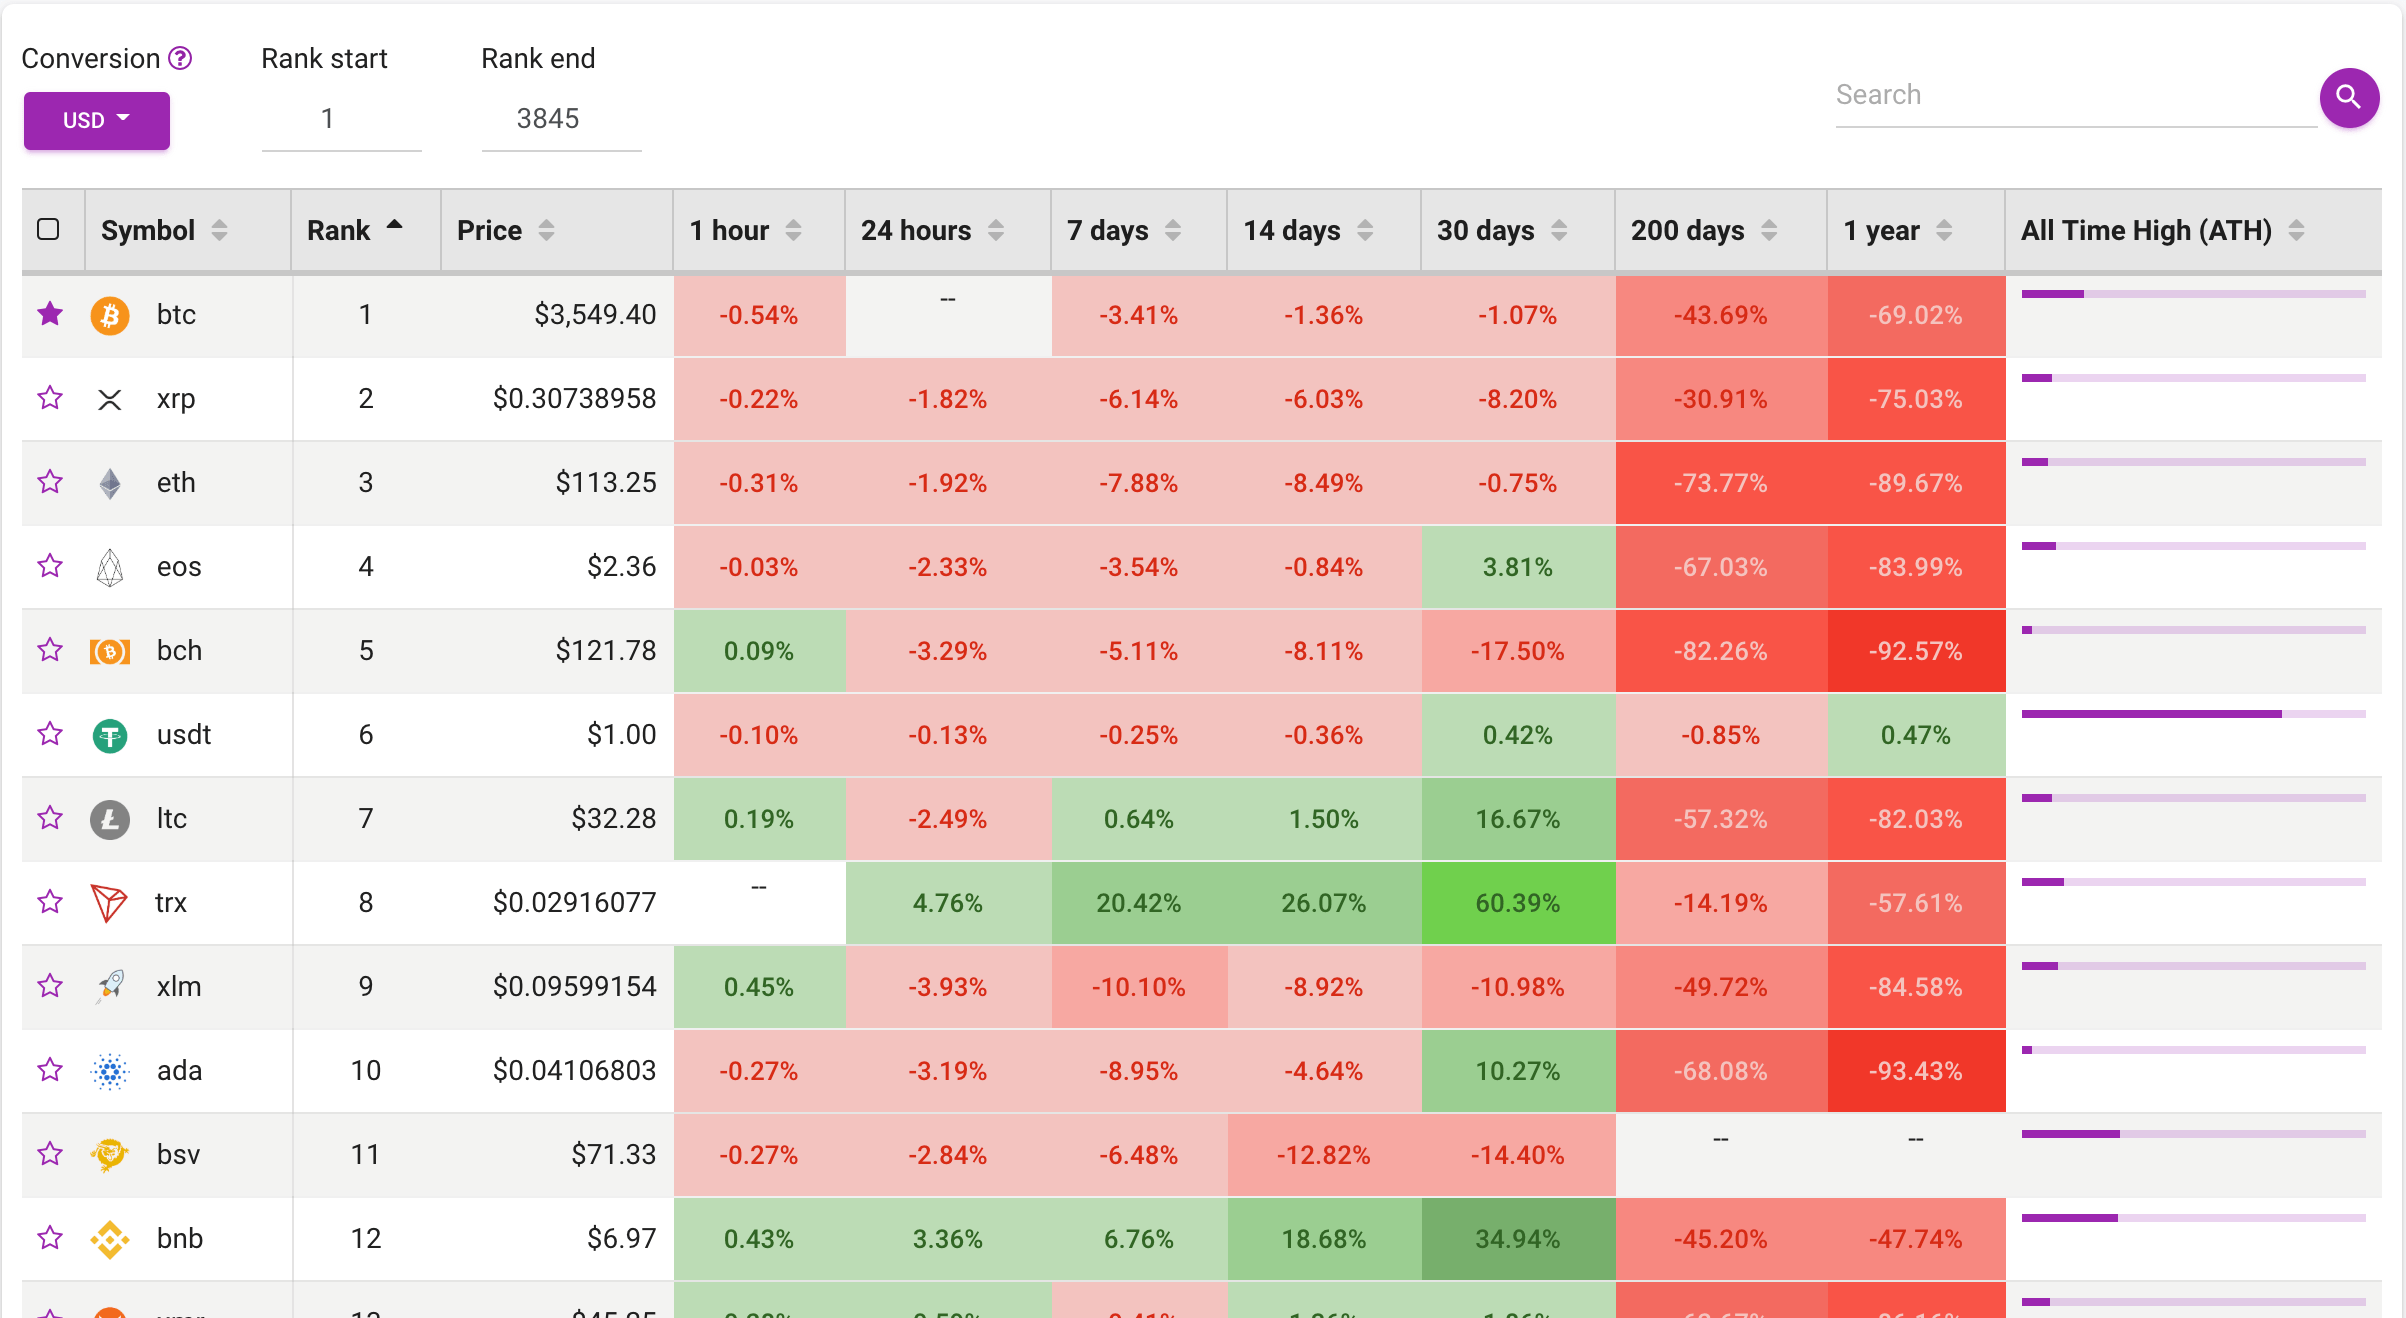
Task: Open the USD conversion dropdown
Action: pos(96,120)
